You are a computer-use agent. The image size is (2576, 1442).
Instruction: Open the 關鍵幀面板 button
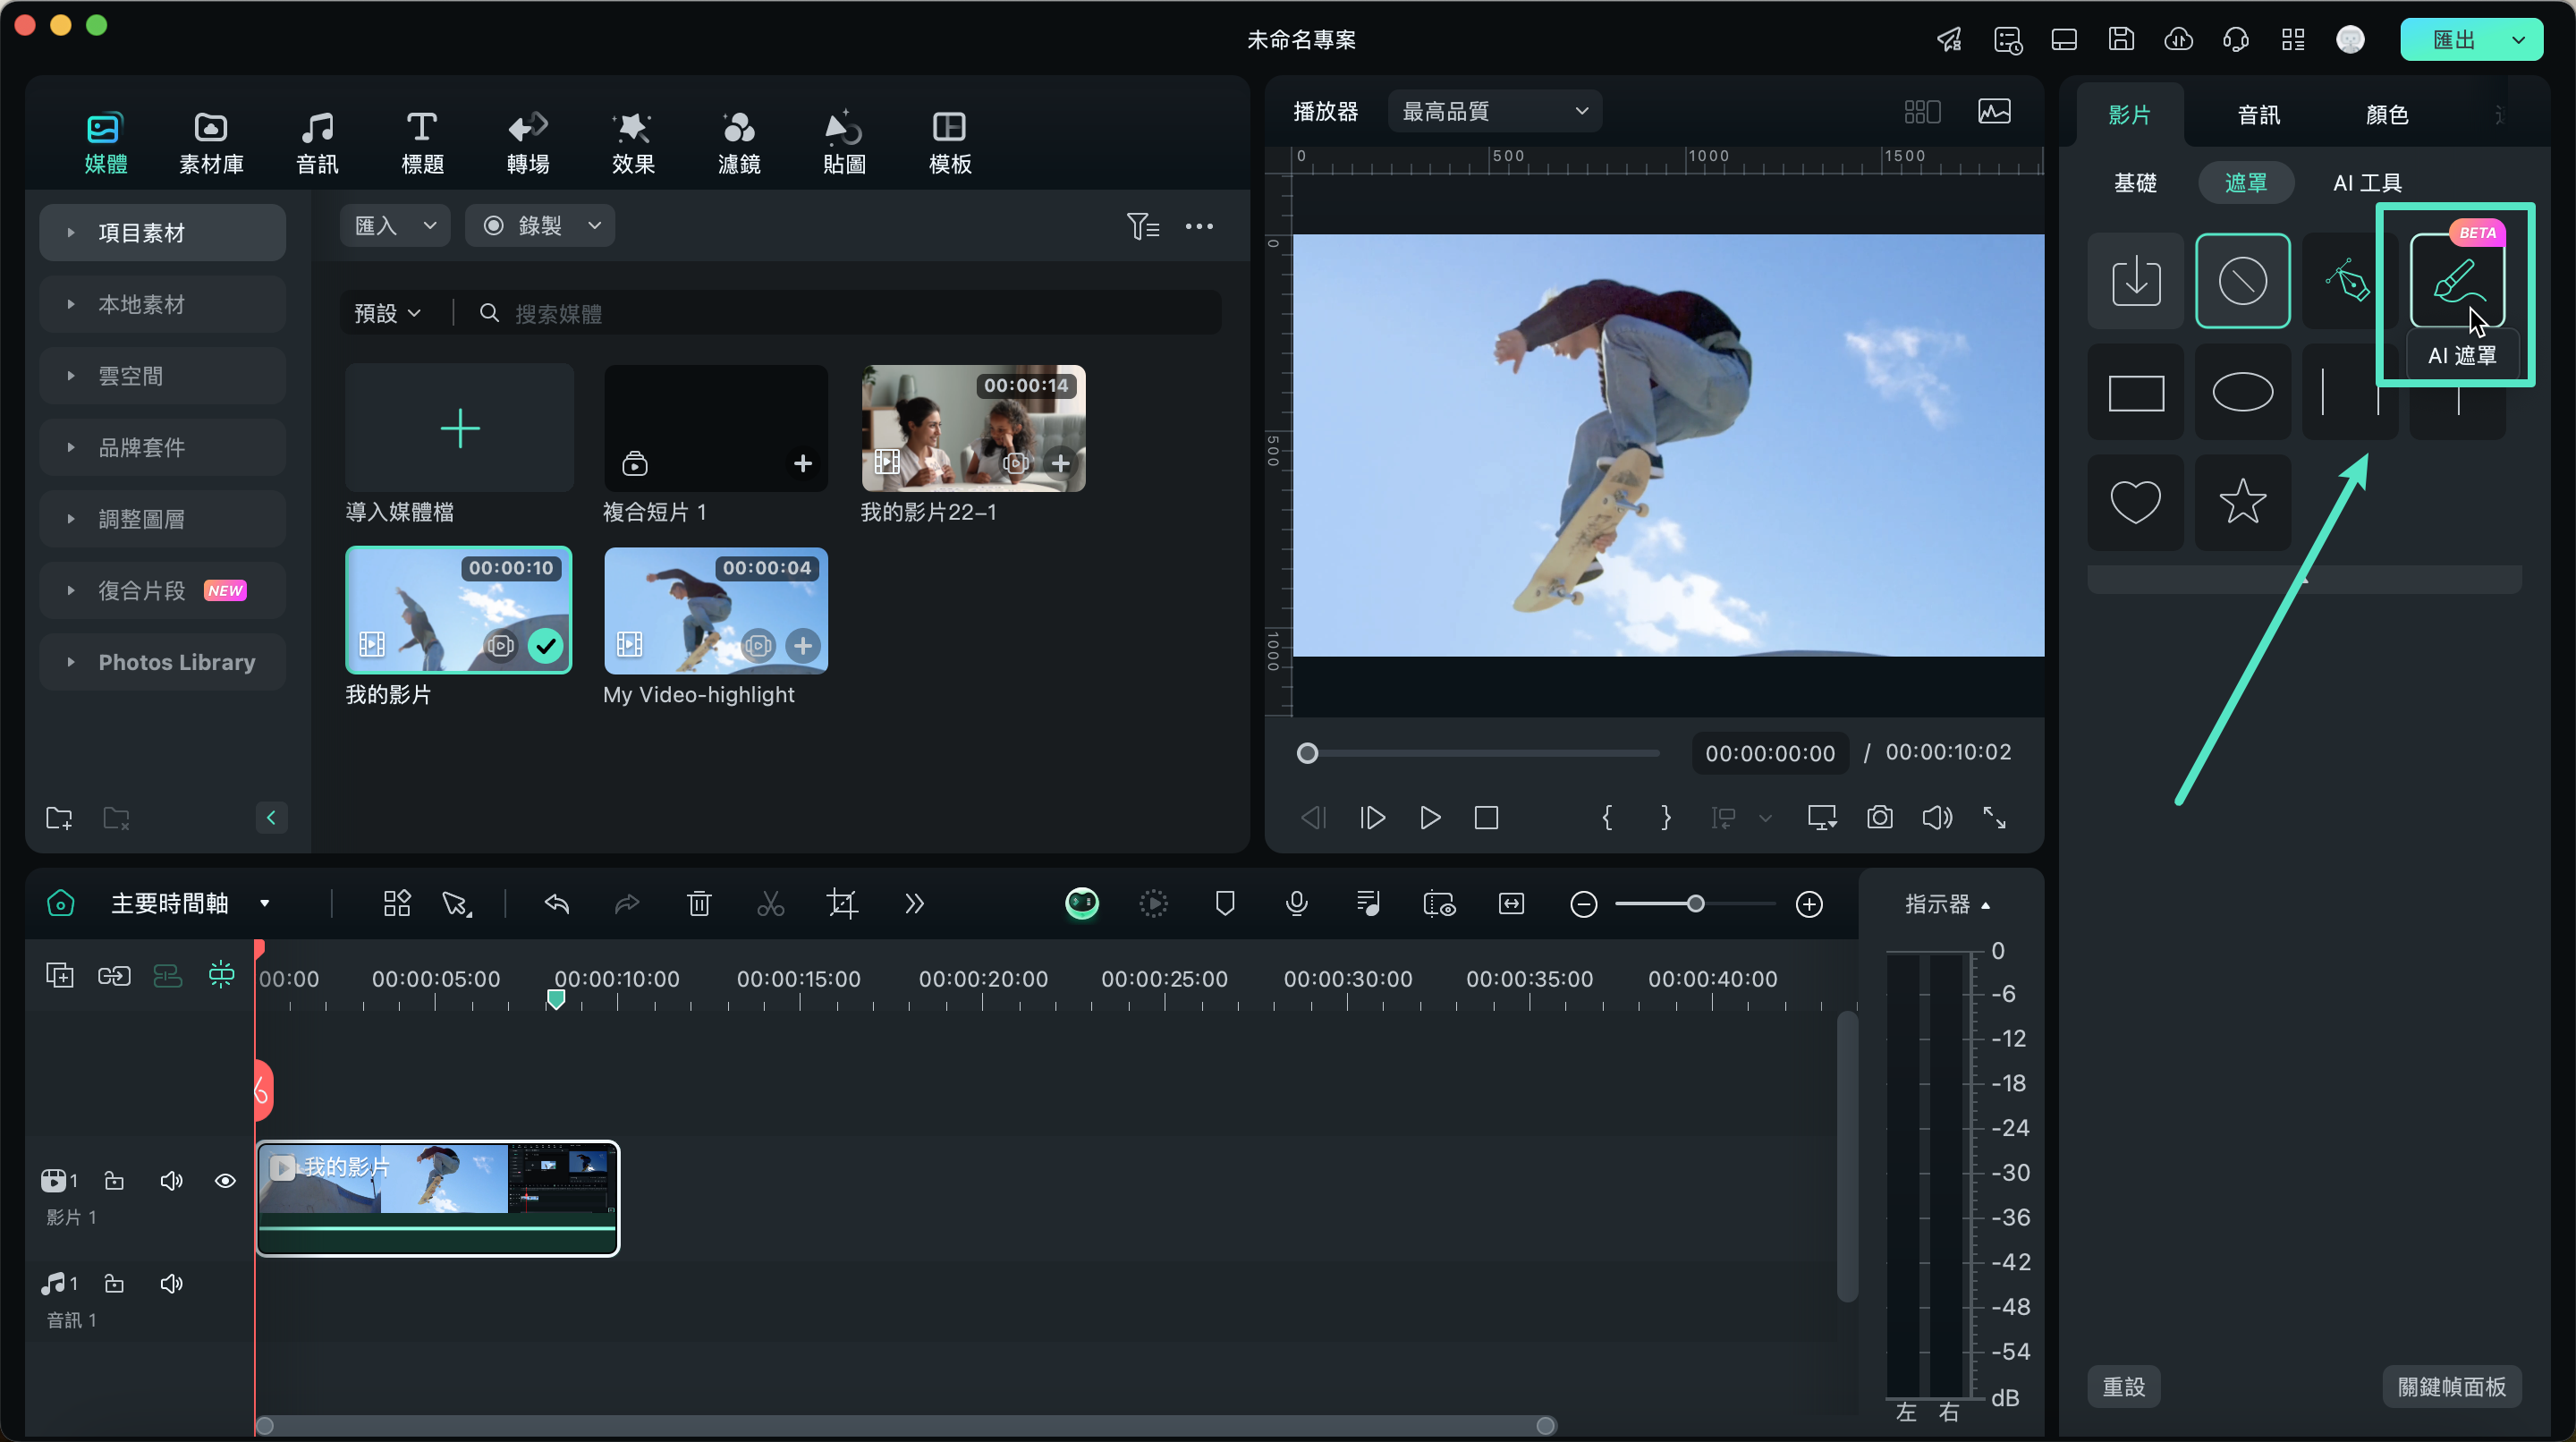coord(2452,1387)
